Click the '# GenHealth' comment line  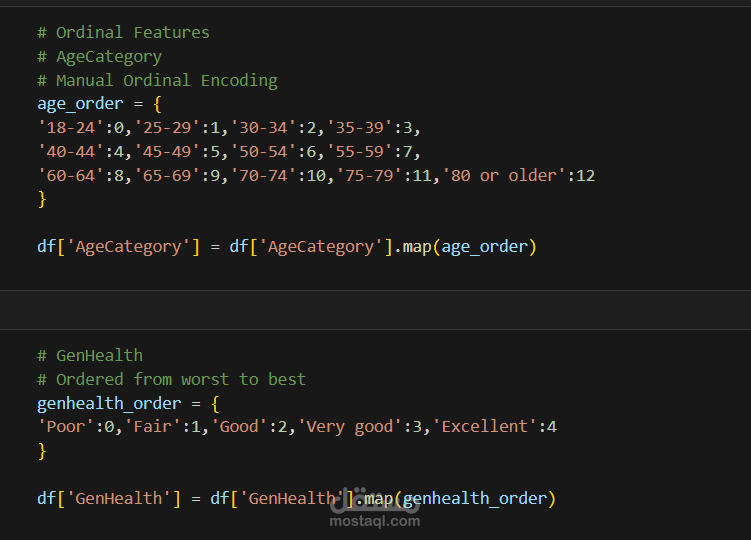(x=90, y=355)
